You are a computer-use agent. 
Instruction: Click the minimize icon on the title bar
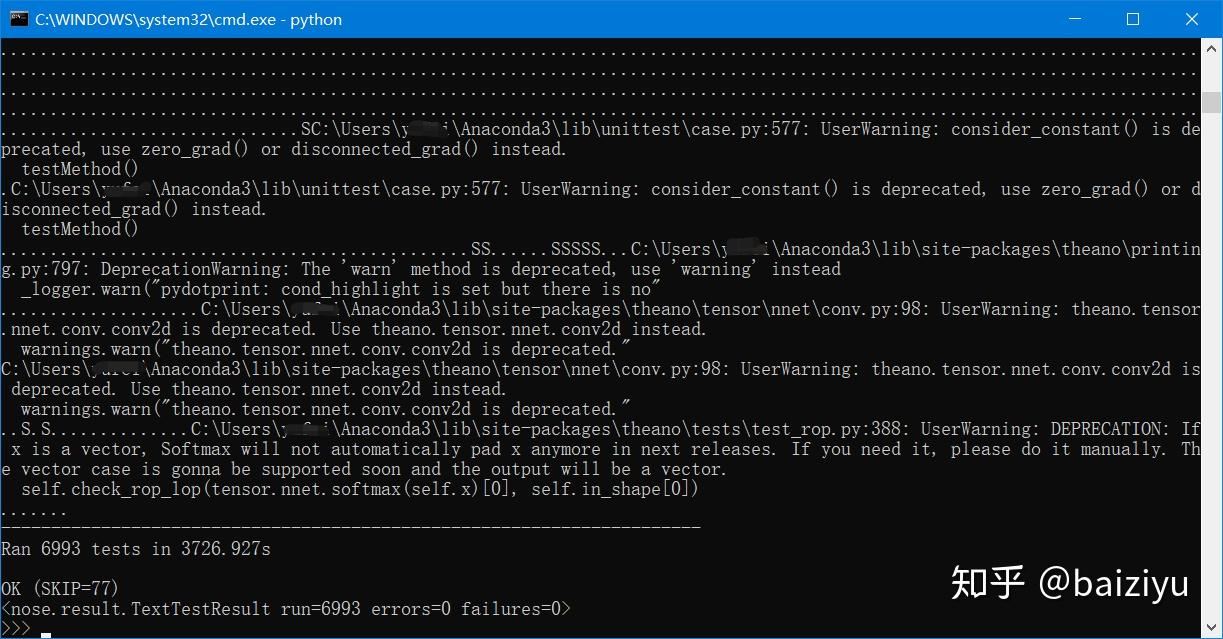click(x=1074, y=19)
